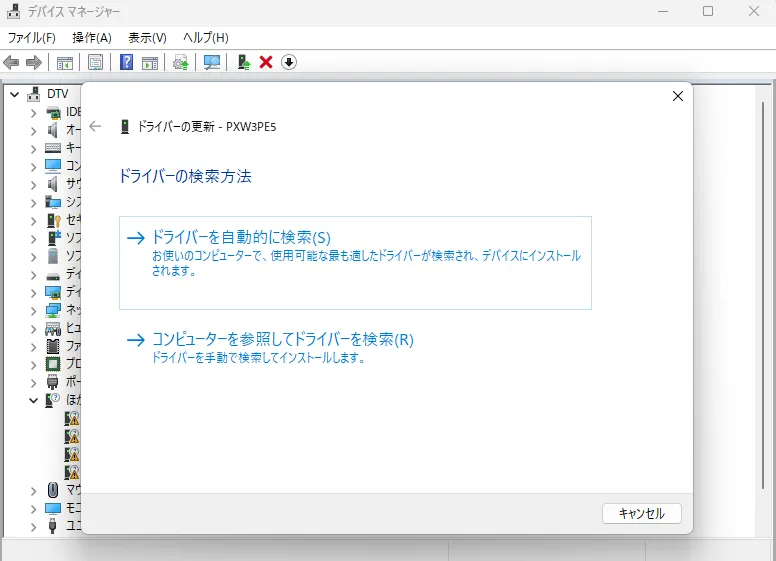Screen dimensions: 776x561
Task: Select the mouse category icon
Action: point(53,490)
